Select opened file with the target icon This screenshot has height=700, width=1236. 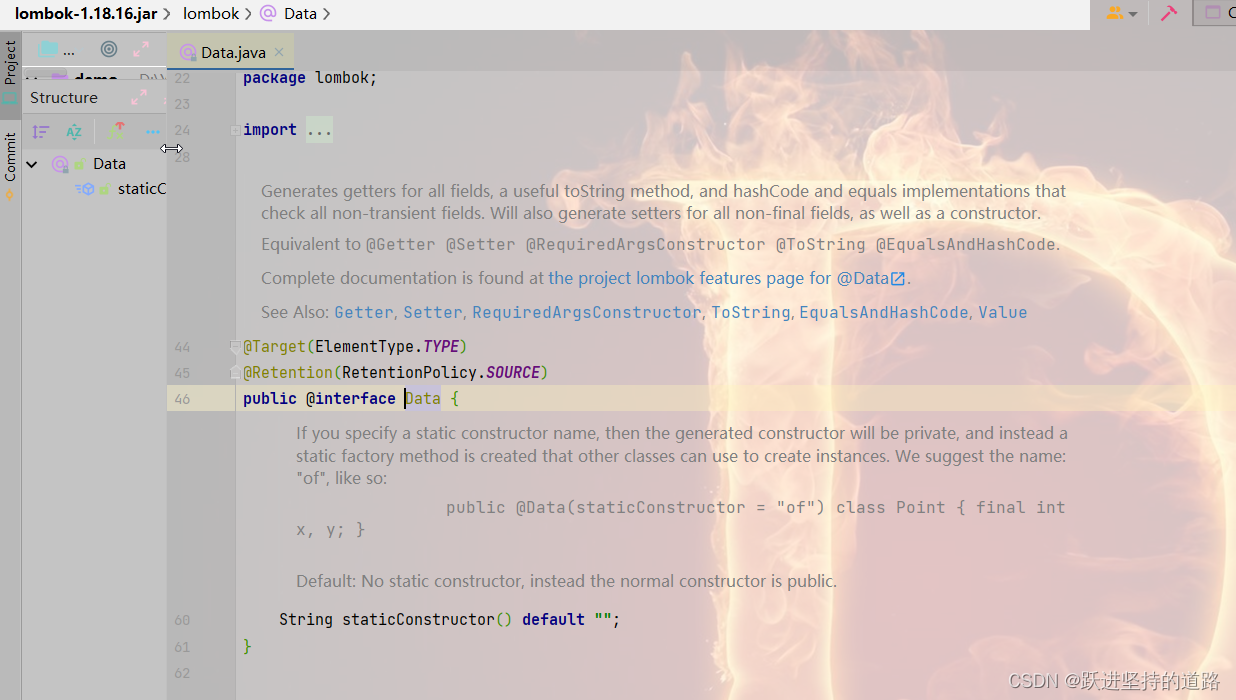point(109,49)
